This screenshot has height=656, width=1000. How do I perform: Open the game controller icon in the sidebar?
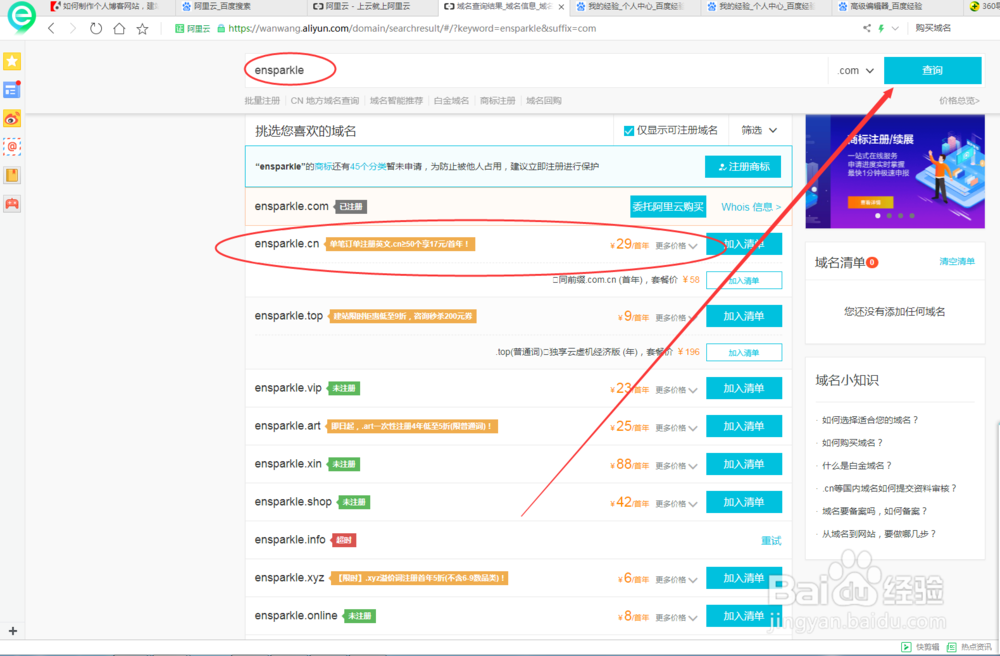click(12, 204)
